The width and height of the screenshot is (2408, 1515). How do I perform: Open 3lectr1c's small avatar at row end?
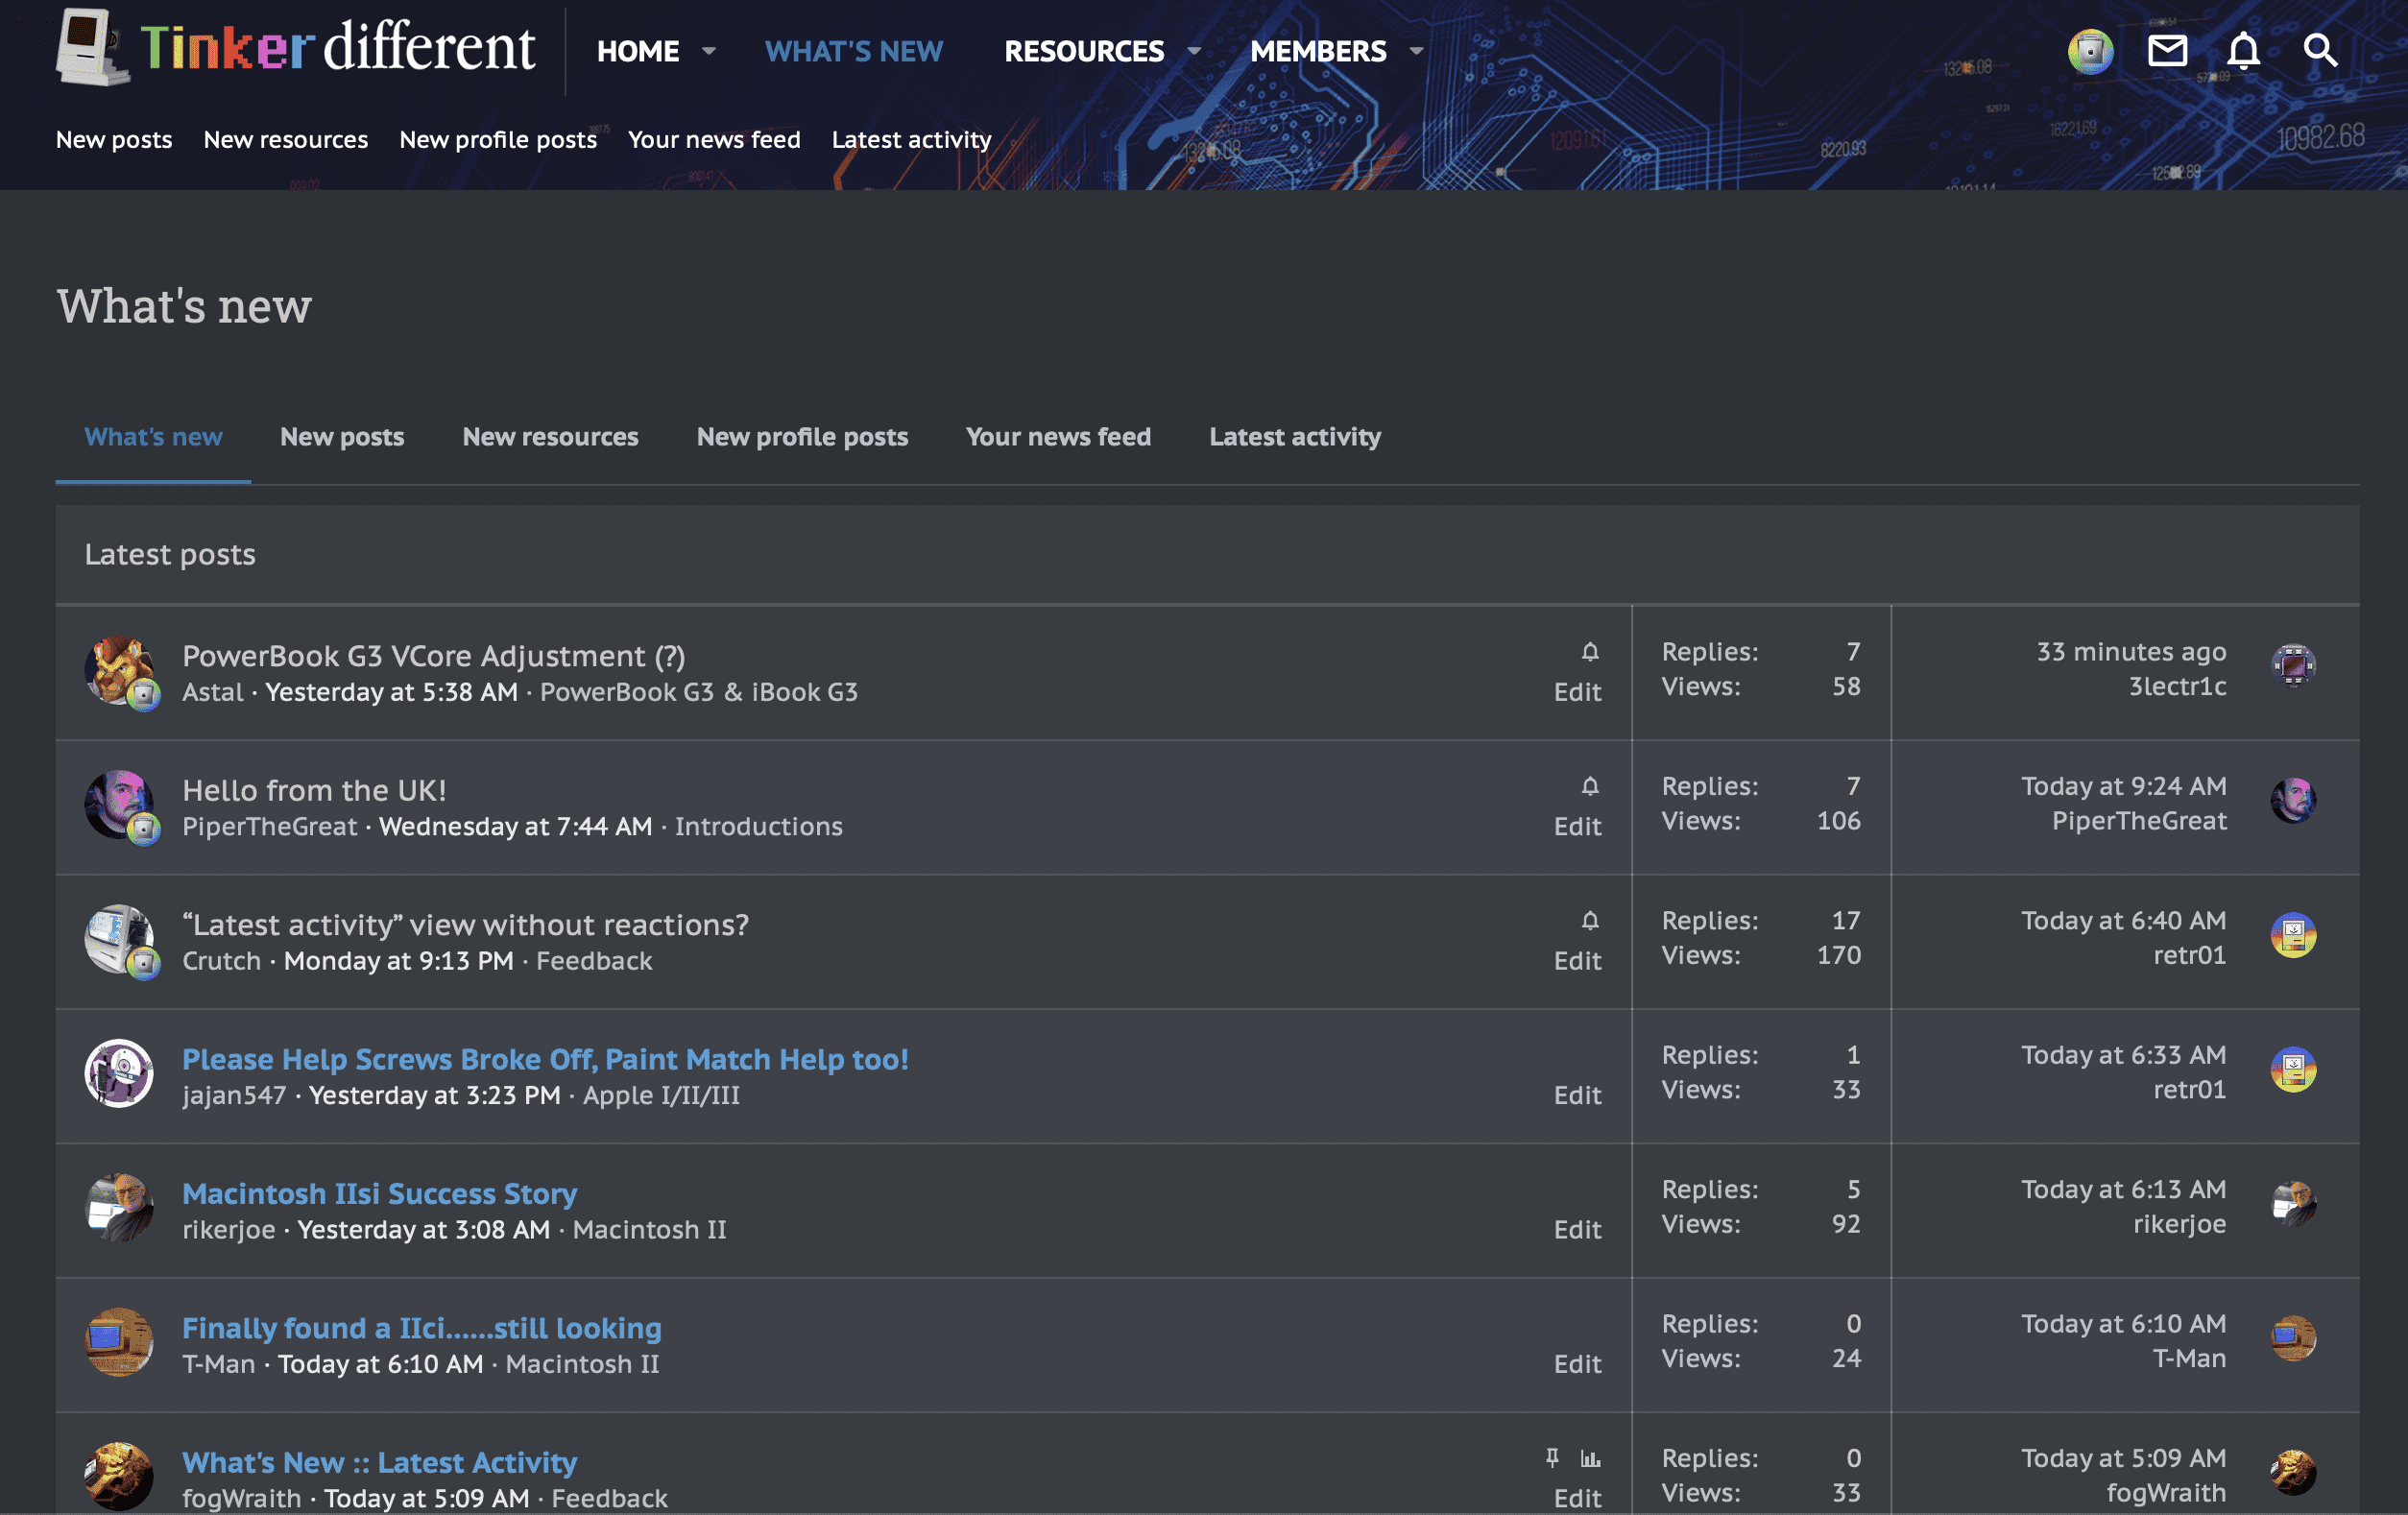(x=2293, y=666)
